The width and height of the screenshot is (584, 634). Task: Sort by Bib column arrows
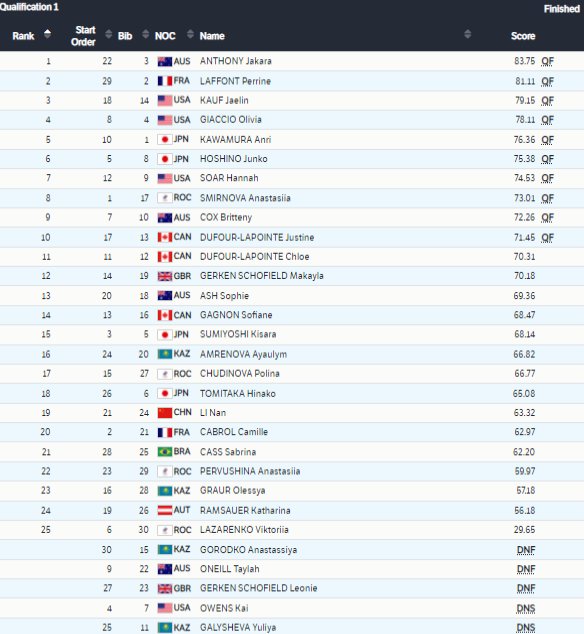pyautogui.click(x=146, y=34)
